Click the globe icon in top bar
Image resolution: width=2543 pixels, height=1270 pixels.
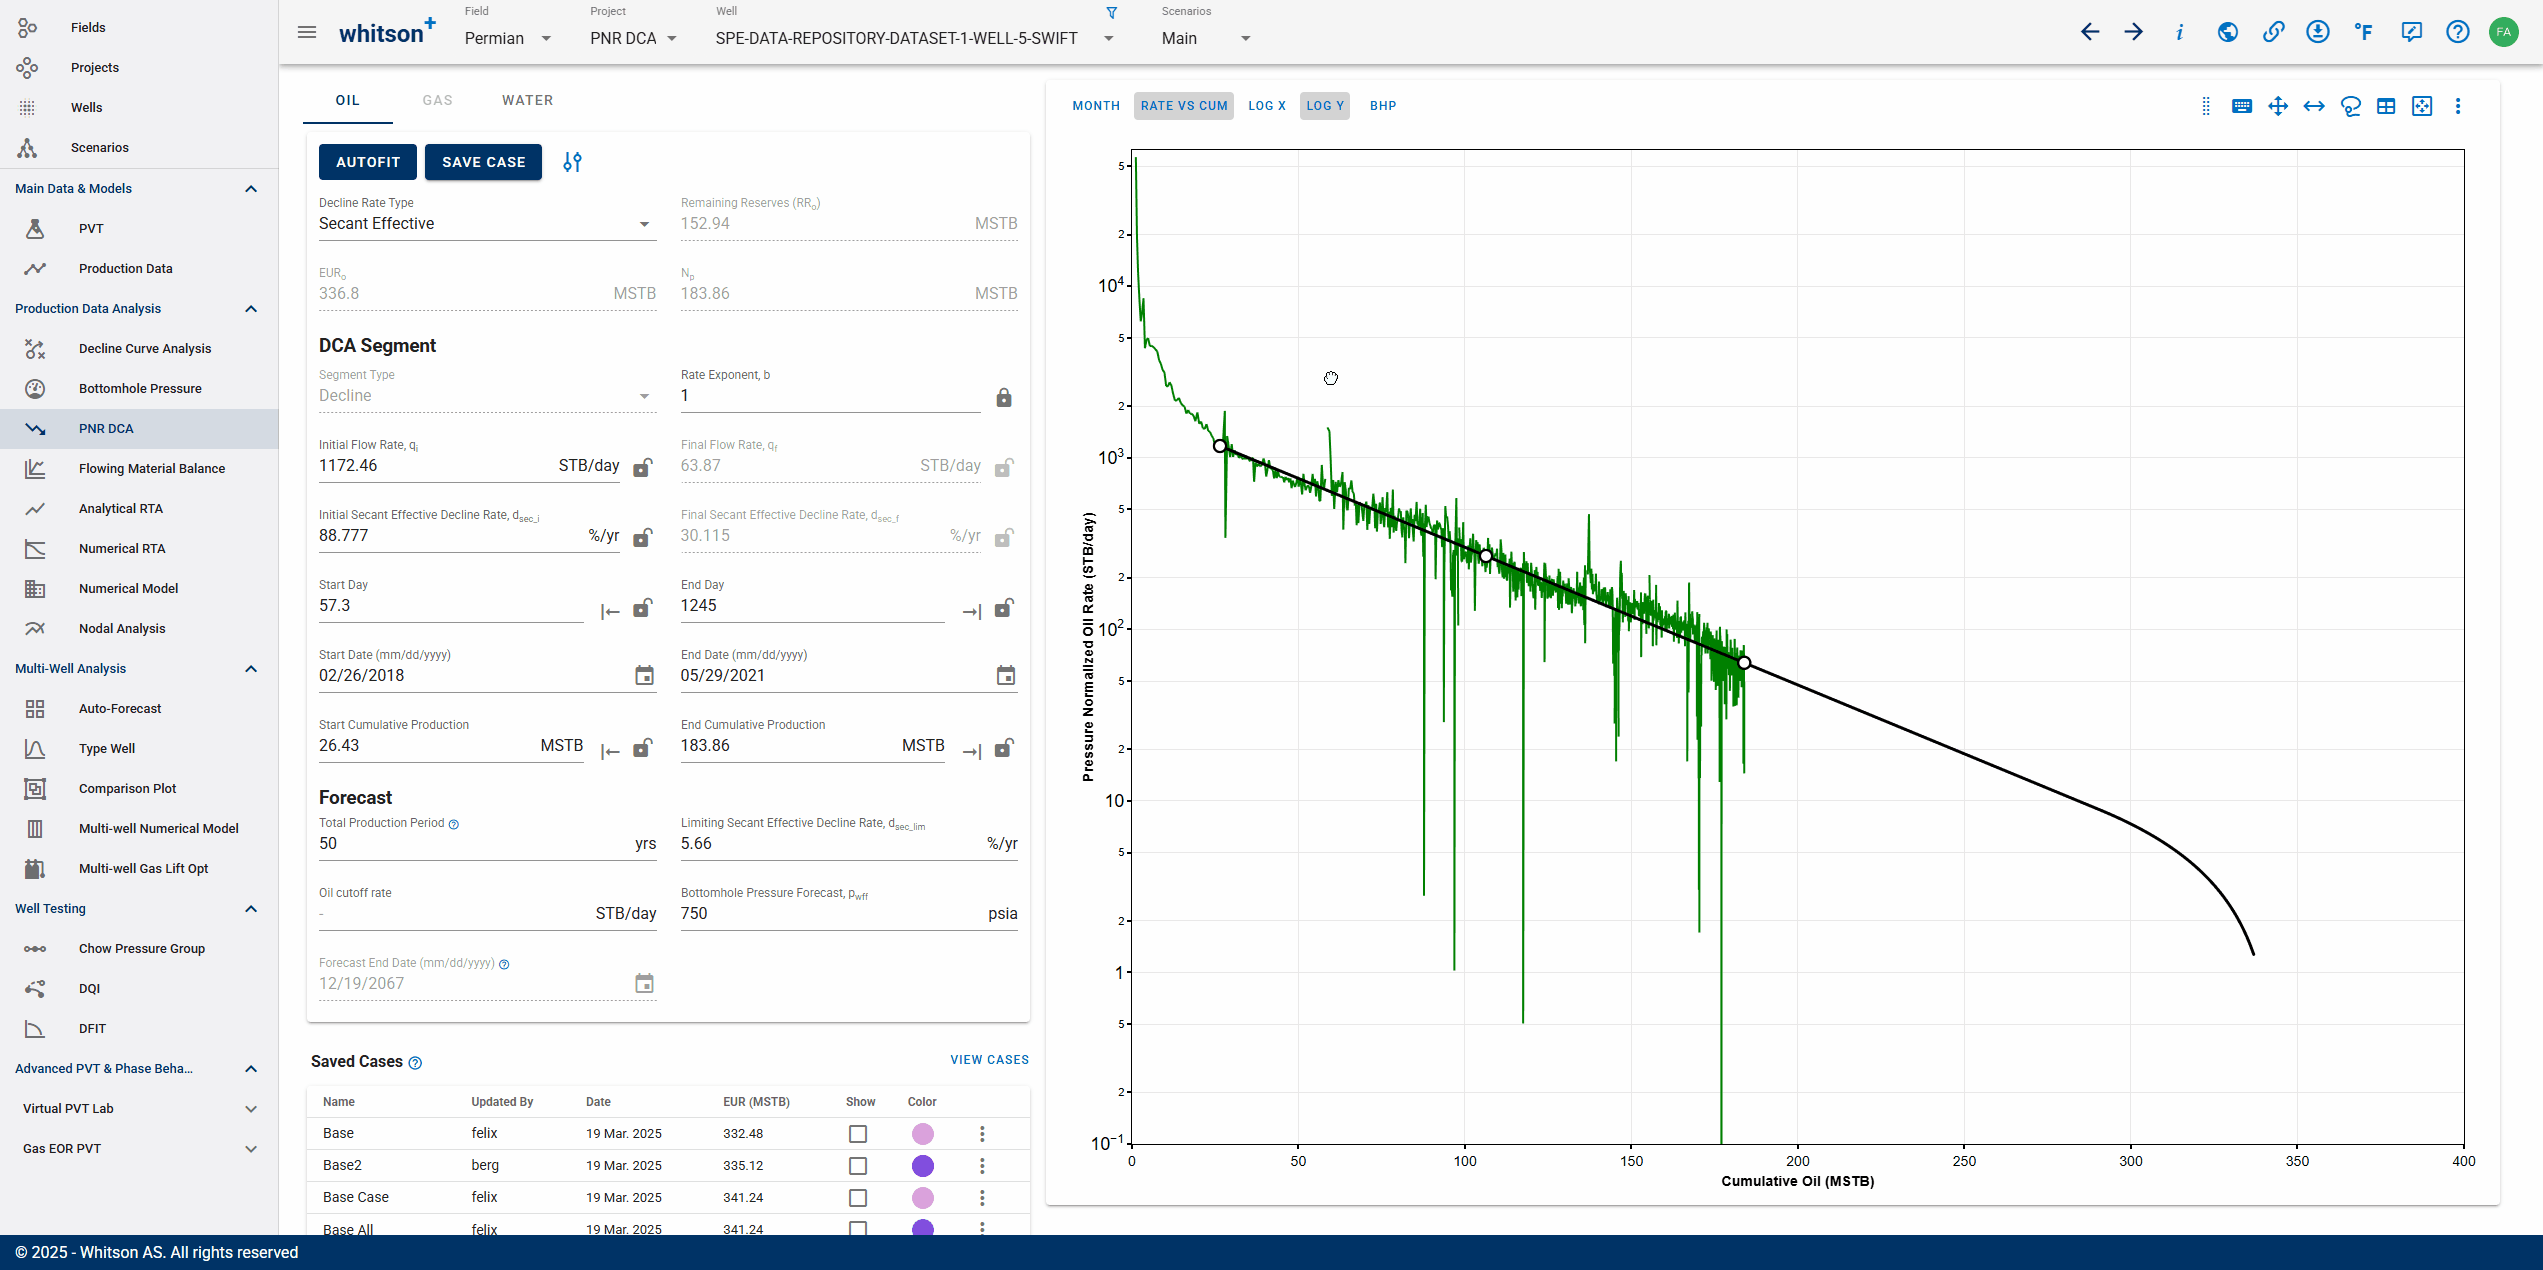point(2227,32)
